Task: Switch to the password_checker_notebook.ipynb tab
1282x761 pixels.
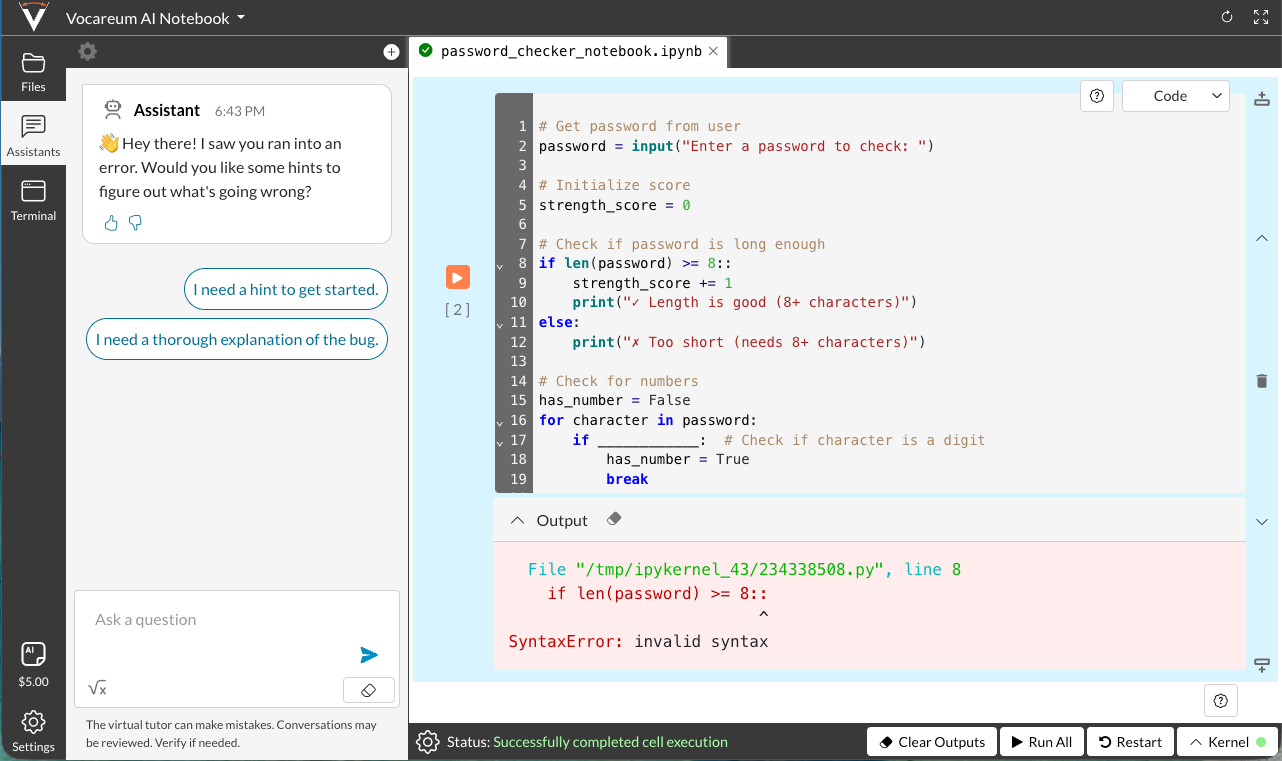Action: pyautogui.click(x=570, y=51)
